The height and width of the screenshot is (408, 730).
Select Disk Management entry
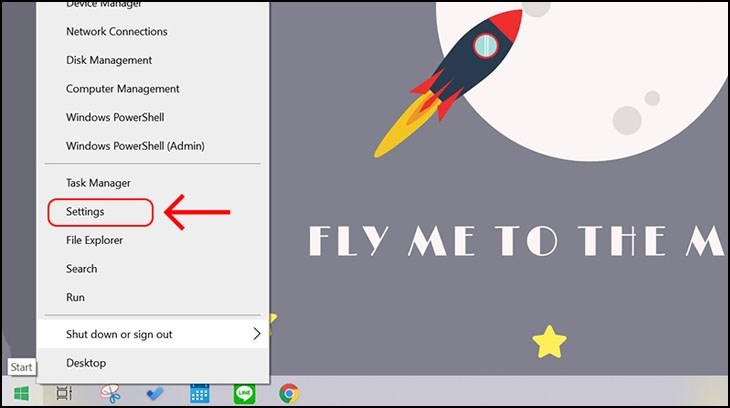coord(109,60)
